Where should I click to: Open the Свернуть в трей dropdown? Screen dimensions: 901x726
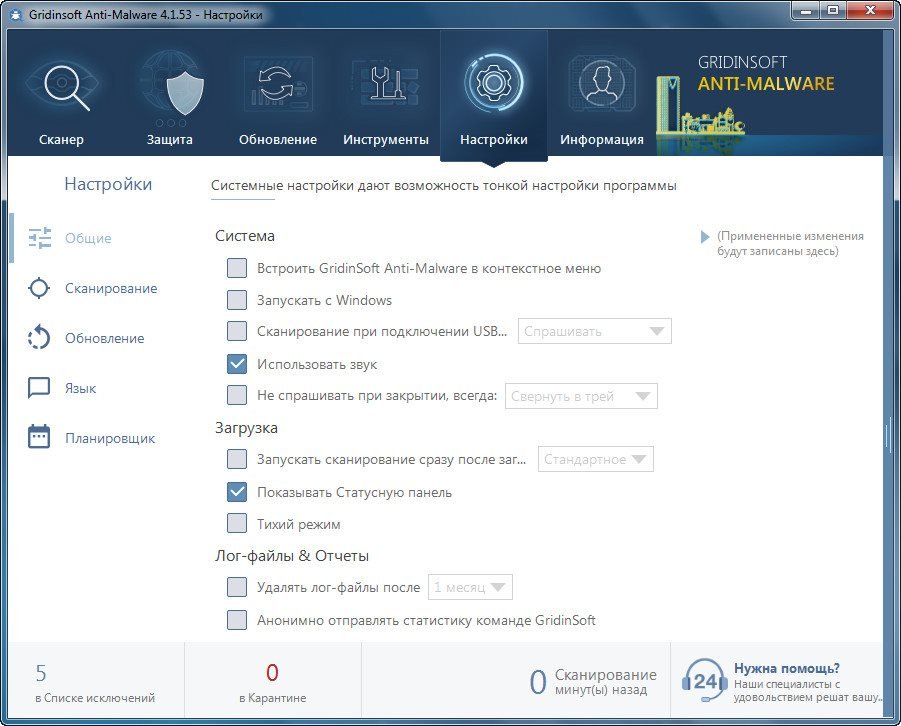581,396
